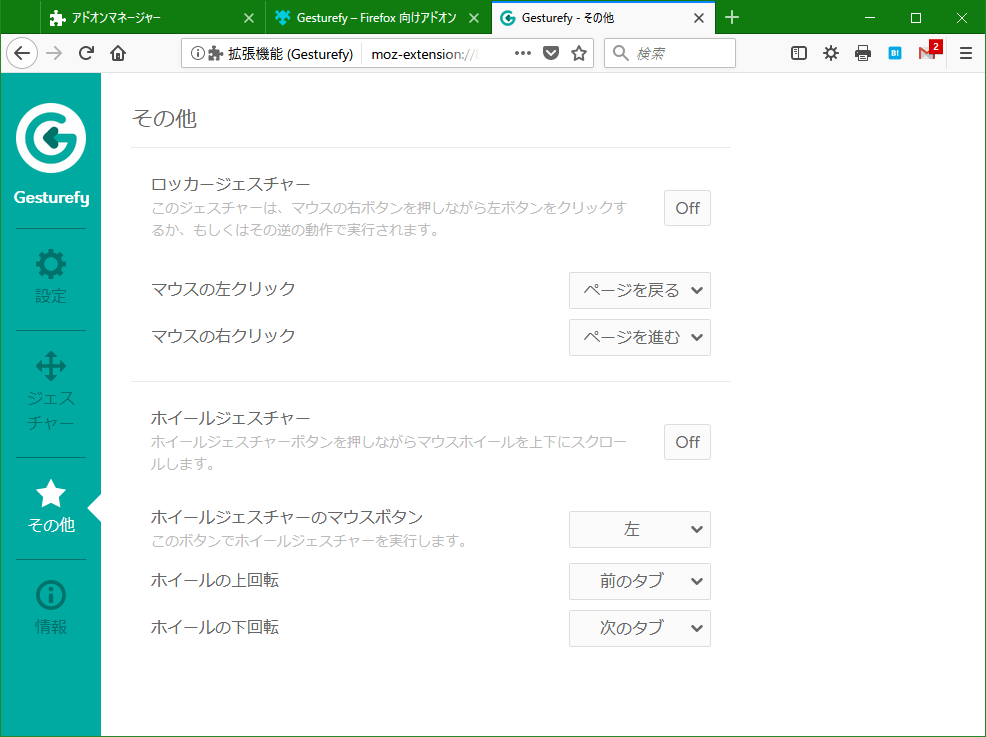986x737 pixels.
Task: Click the Gesturefy logo in sidebar
Action: [51, 138]
